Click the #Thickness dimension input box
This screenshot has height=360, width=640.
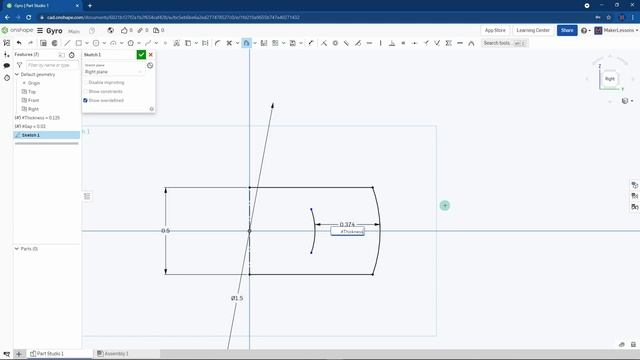(347, 231)
